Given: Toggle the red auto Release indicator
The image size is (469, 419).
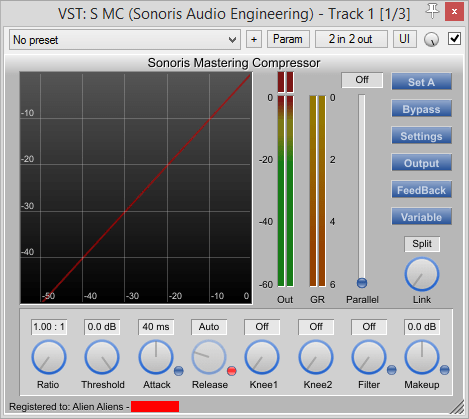Looking at the screenshot, I should click(232, 371).
